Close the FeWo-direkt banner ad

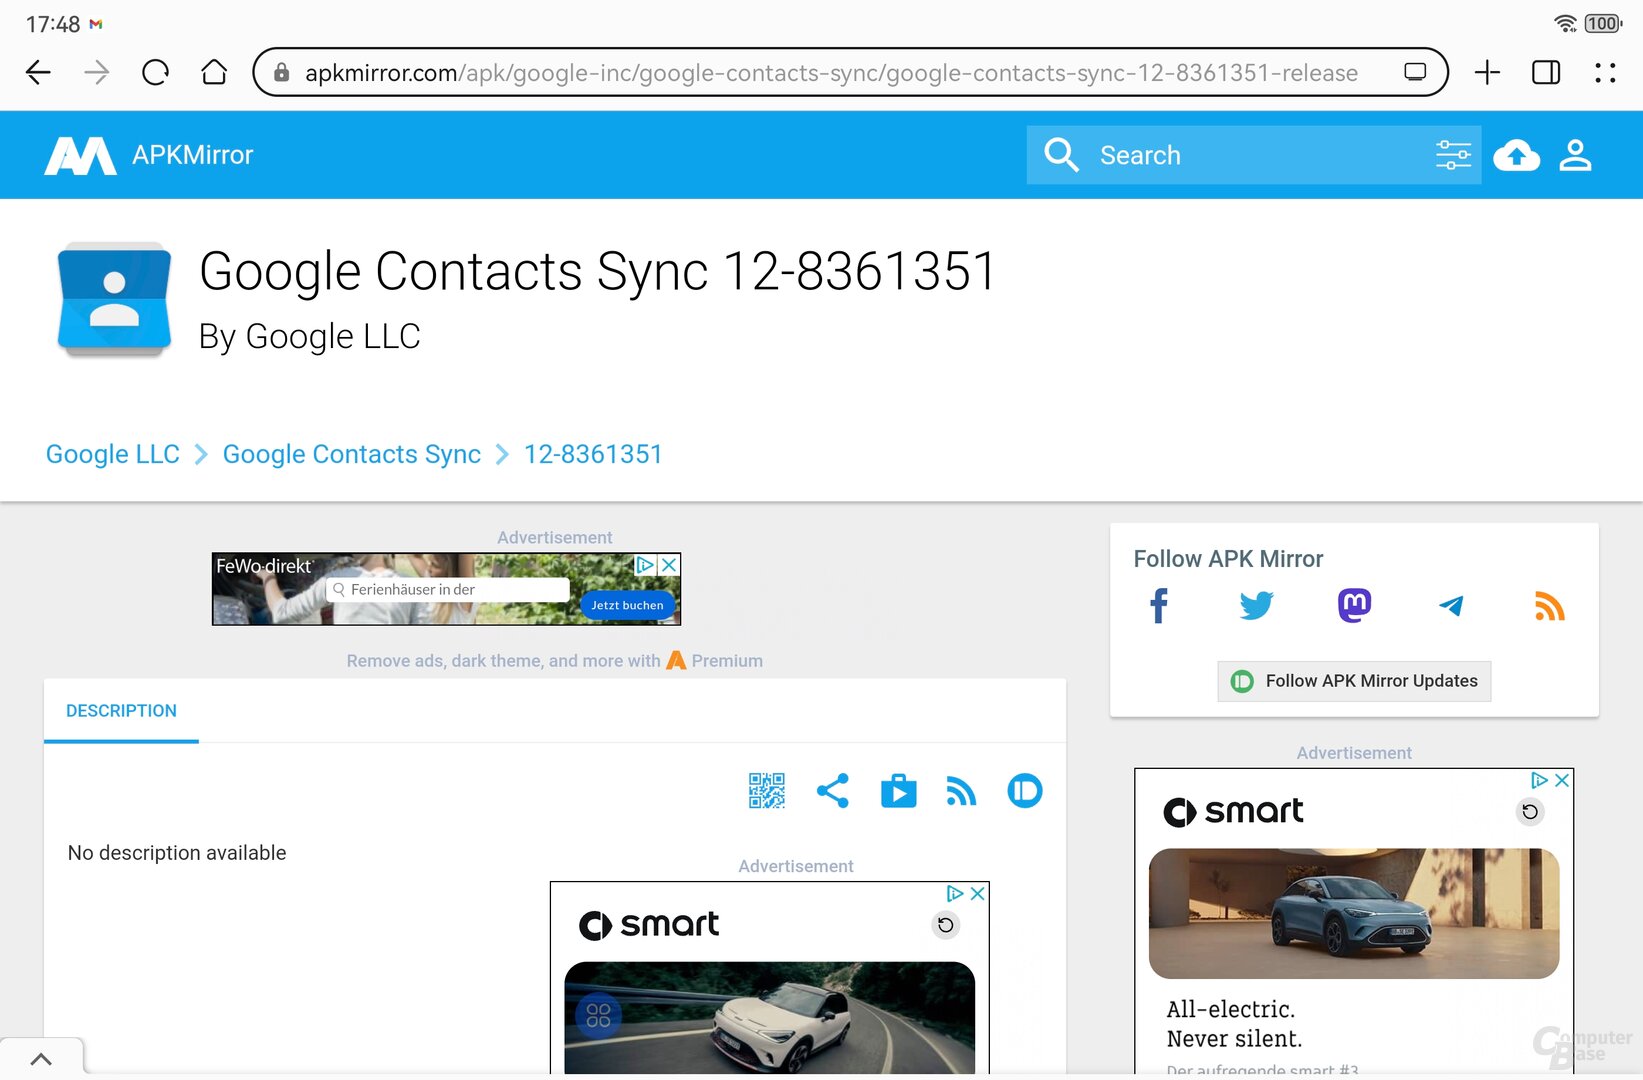pos(669,565)
